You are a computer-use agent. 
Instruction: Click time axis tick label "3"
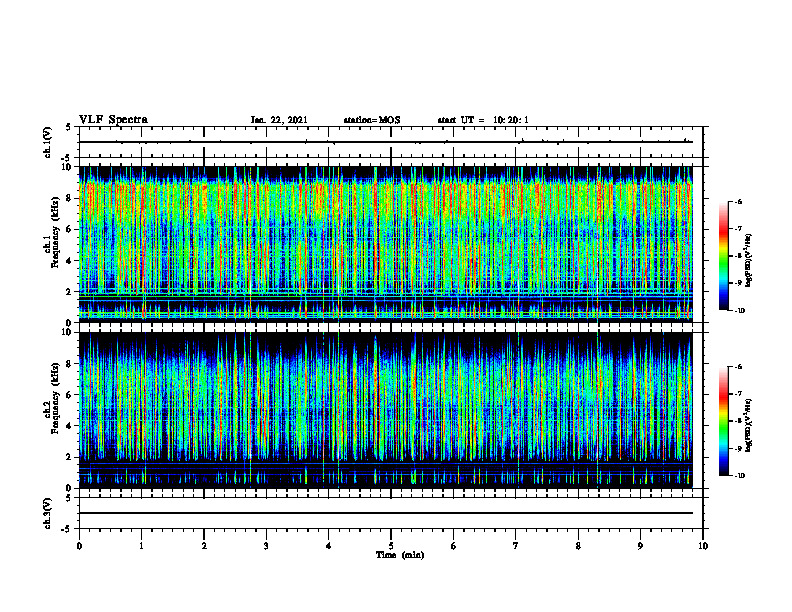tap(266, 546)
